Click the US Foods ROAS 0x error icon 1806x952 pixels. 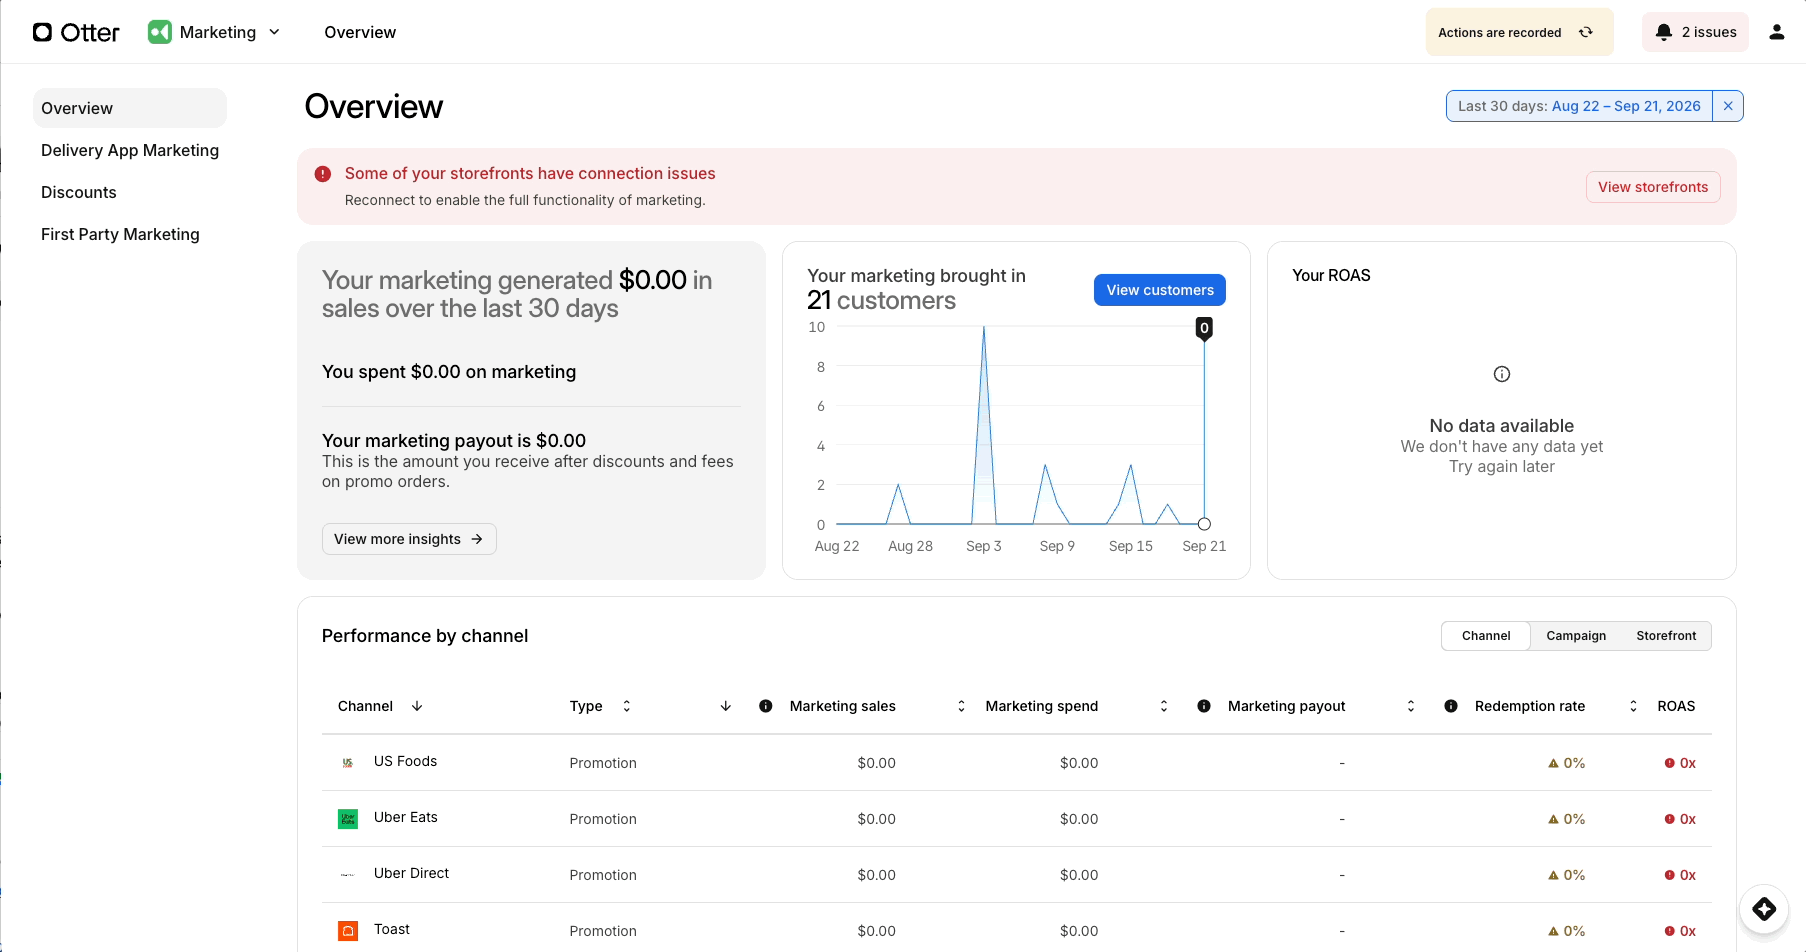pyautogui.click(x=1669, y=763)
